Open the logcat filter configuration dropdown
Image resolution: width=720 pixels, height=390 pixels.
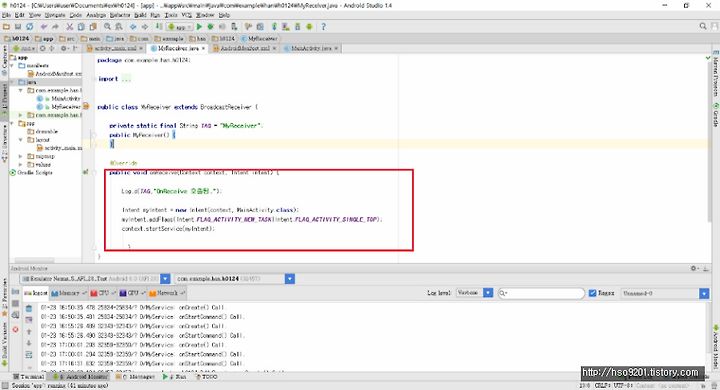(x=704, y=293)
